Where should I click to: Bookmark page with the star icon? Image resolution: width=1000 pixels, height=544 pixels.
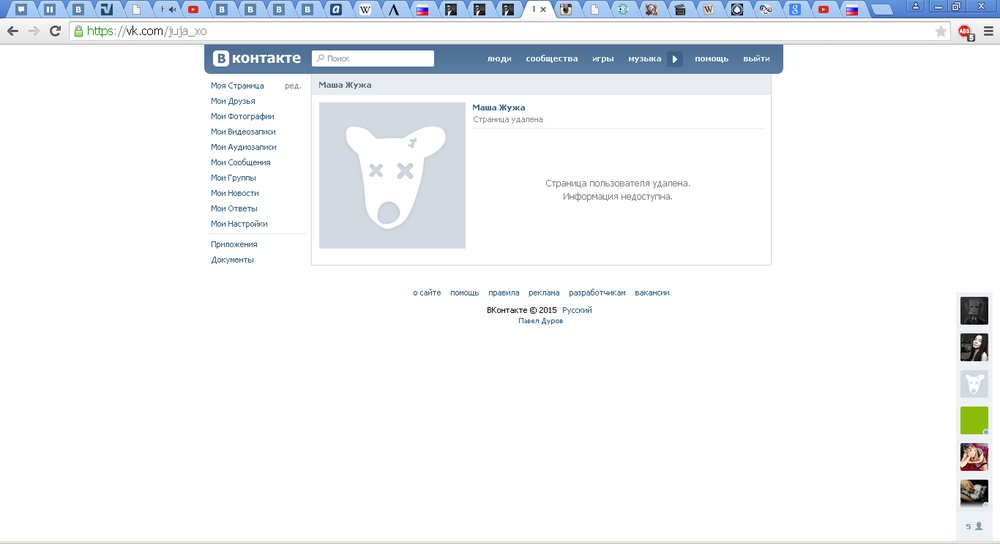941,31
